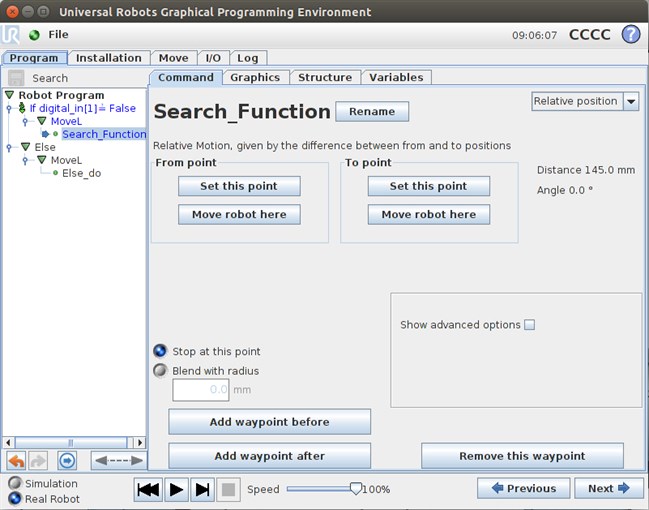Click Set this point under To point
The height and width of the screenshot is (510, 649).
coord(429,186)
